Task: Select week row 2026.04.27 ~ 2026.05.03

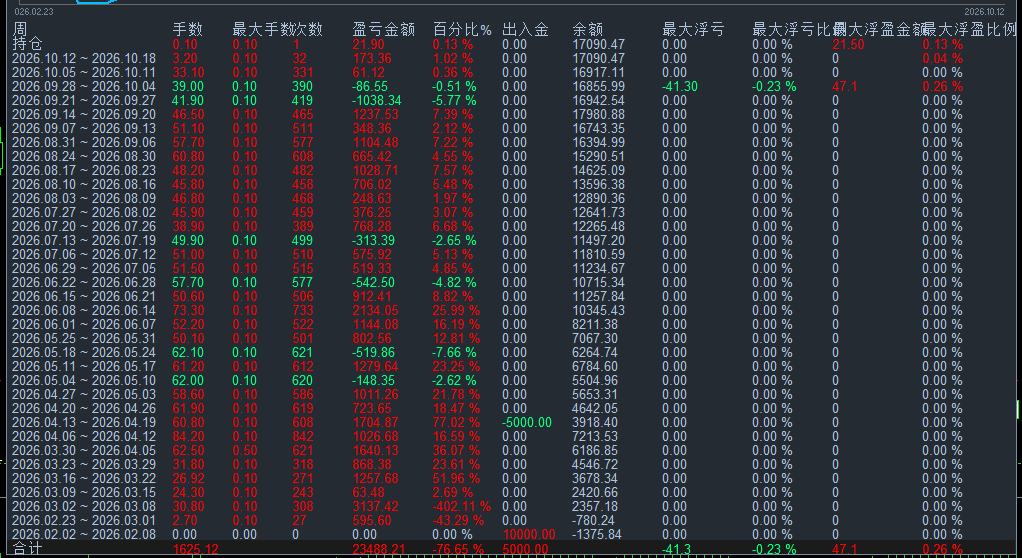Action: [x=84, y=395]
